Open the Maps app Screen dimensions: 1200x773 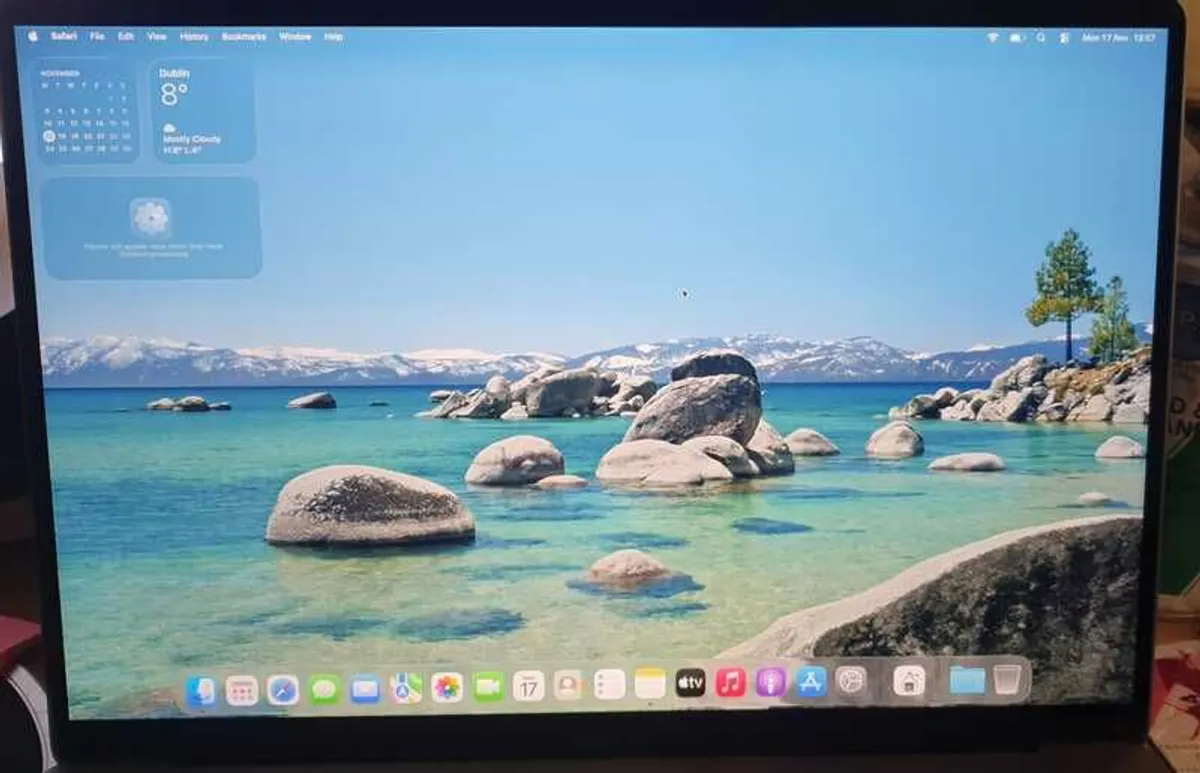404,686
